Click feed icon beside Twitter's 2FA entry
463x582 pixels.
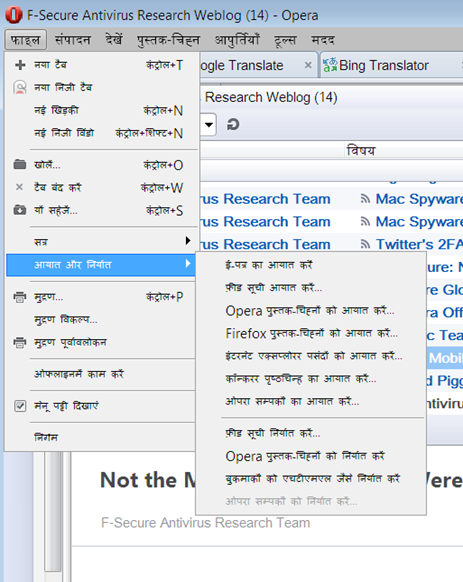[x=365, y=244]
